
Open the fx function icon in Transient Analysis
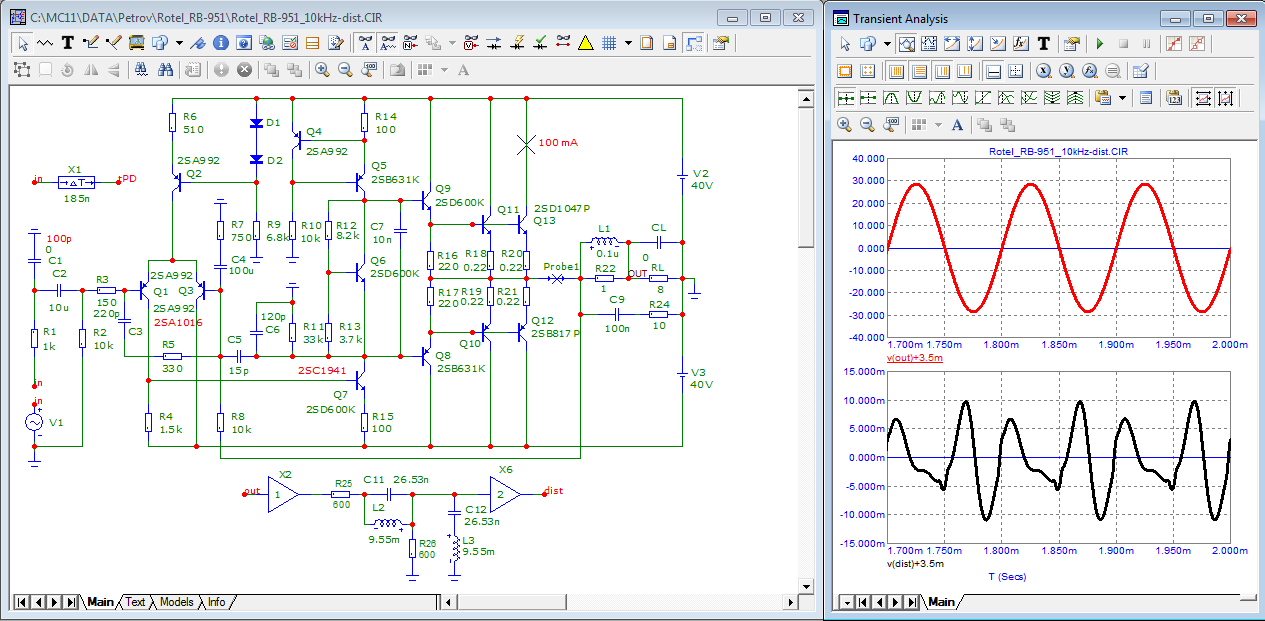tap(1021, 44)
